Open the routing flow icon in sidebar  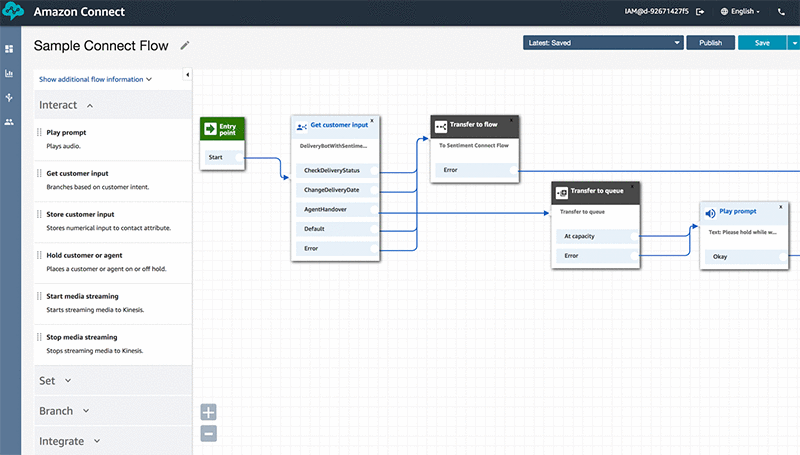tap(9, 97)
